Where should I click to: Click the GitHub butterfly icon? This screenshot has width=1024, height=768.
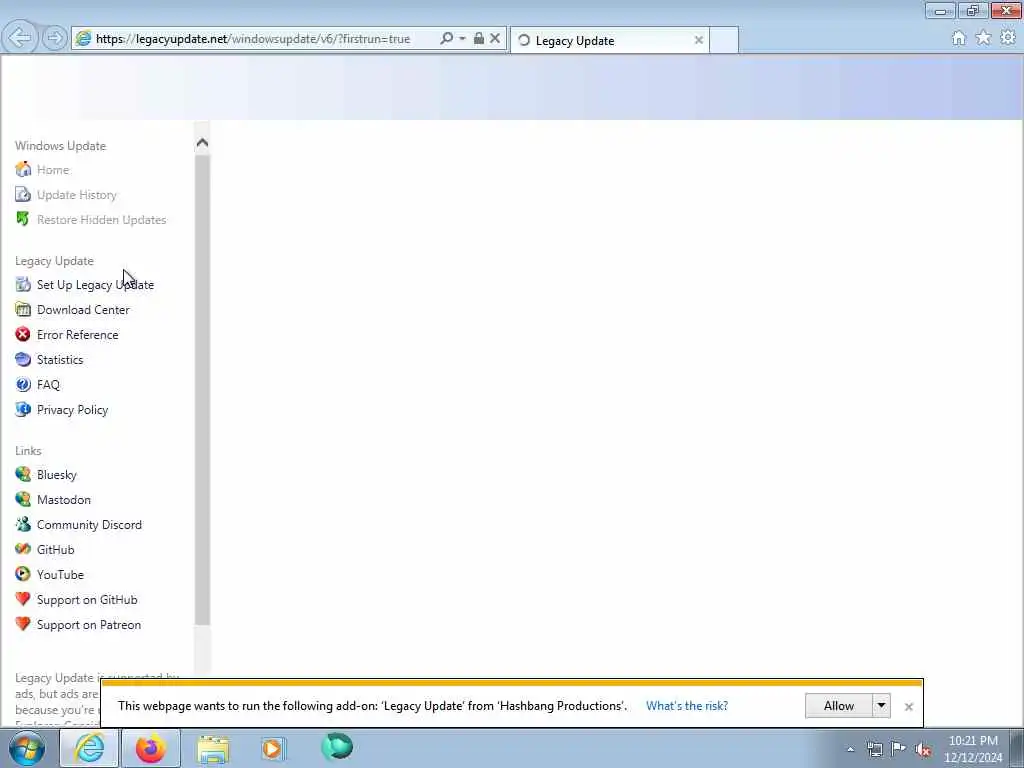click(x=23, y=549)
